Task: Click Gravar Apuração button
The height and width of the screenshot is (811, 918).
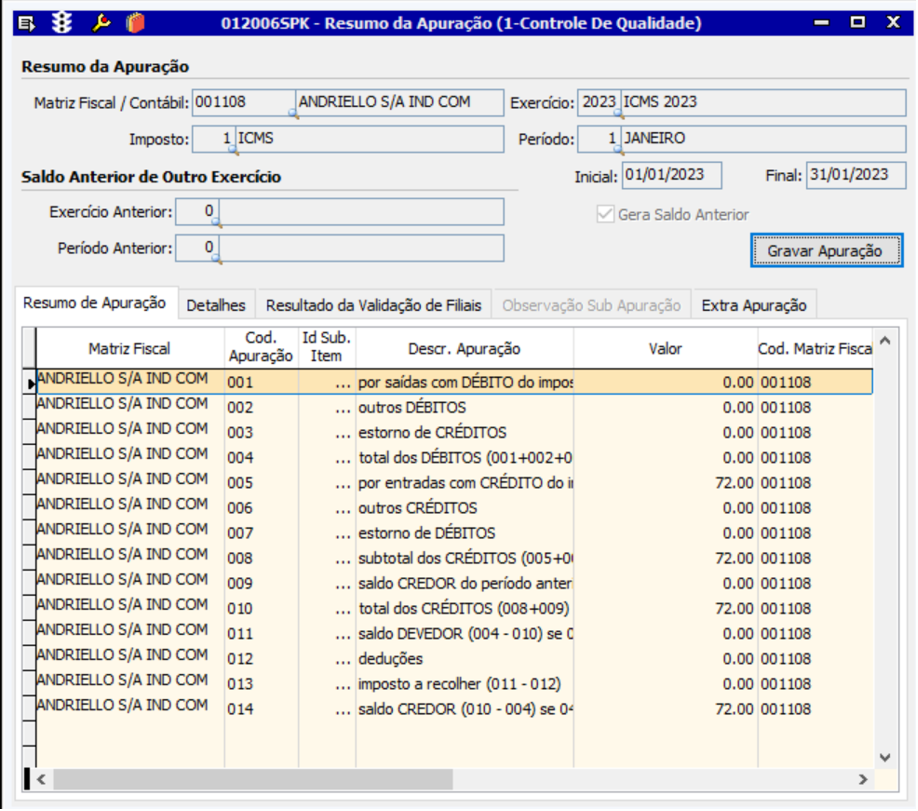Action: (x=826, y=251)
